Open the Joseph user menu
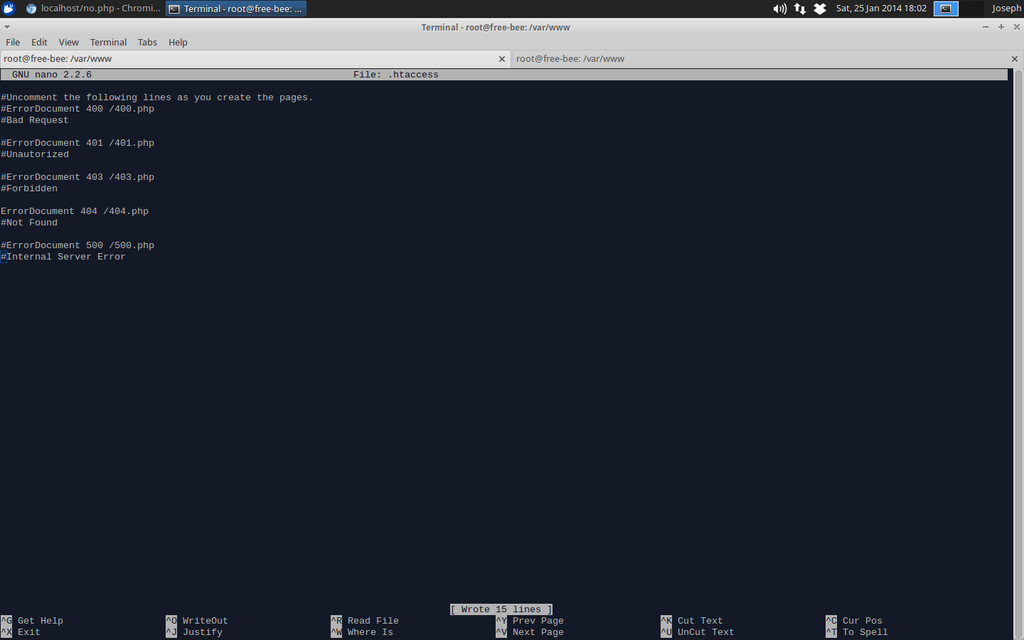This screenshot has width=1024, height=640. pos(1005,8)
